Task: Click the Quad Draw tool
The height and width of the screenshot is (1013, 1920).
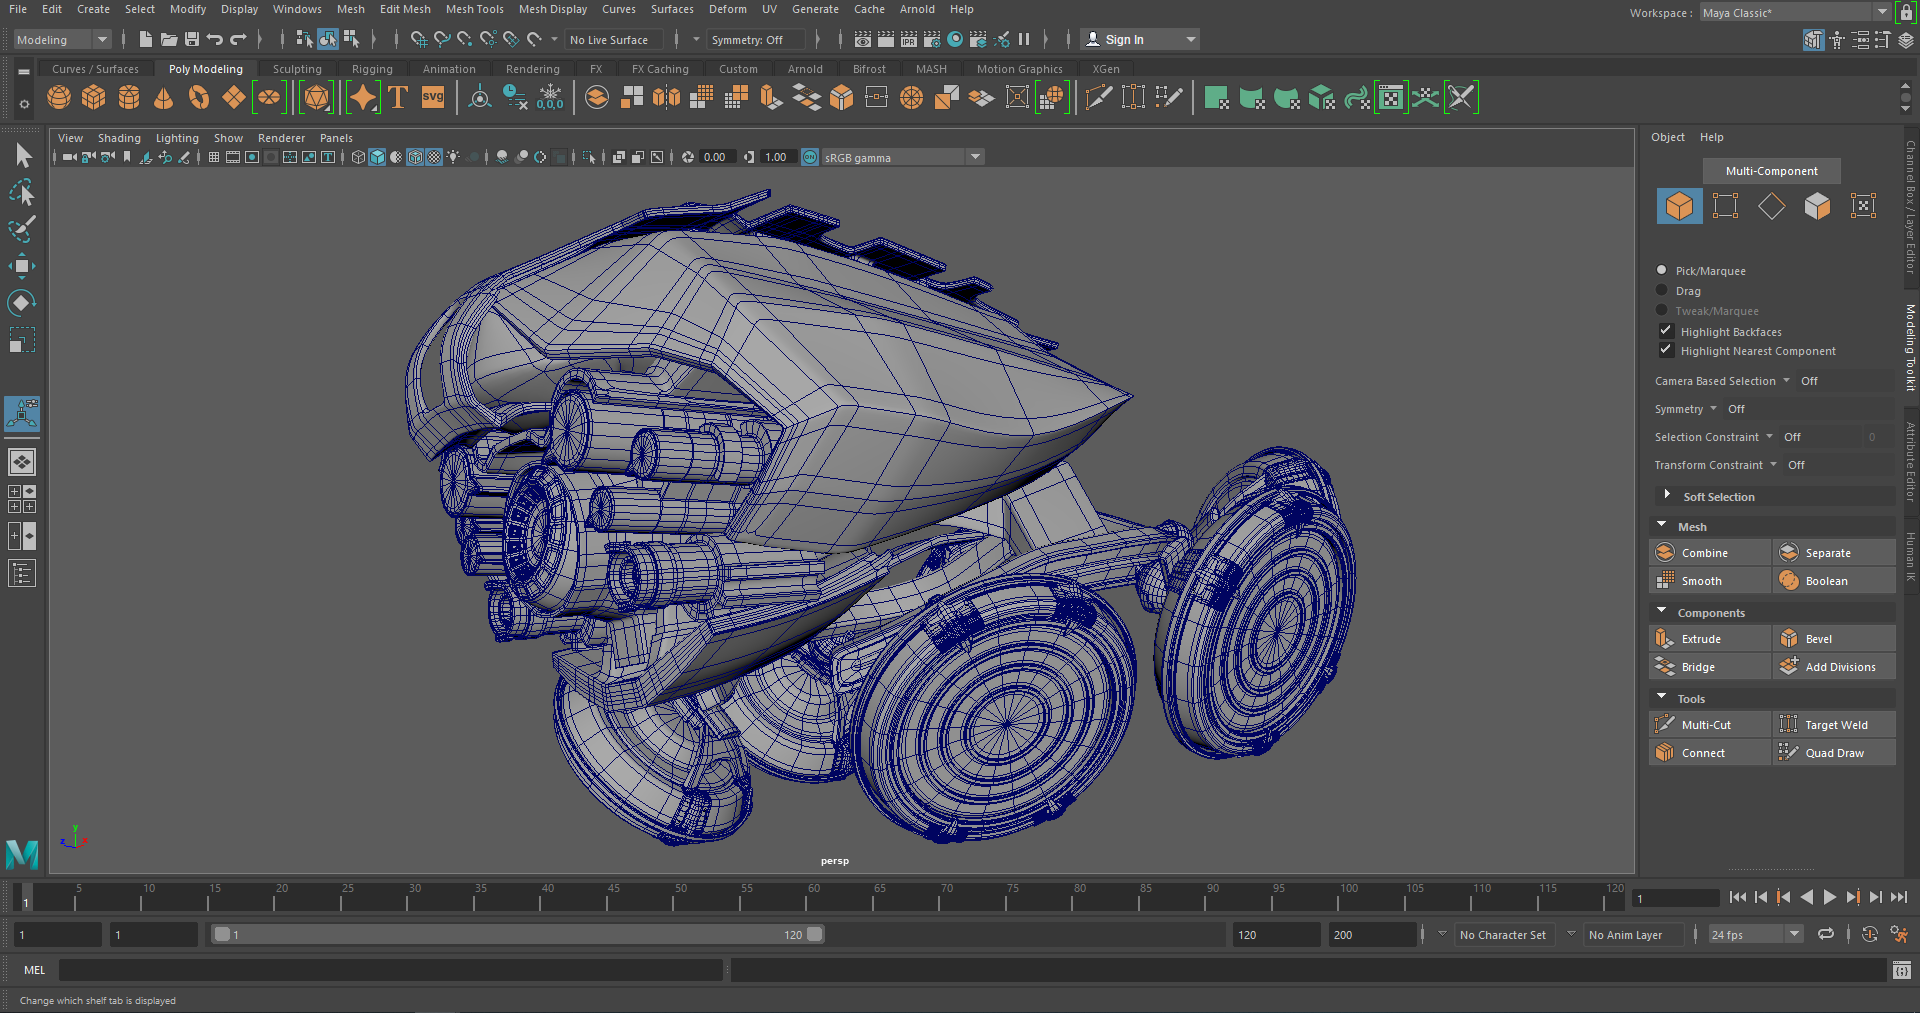Action: pyautogui.click(x=1834, y=753)
